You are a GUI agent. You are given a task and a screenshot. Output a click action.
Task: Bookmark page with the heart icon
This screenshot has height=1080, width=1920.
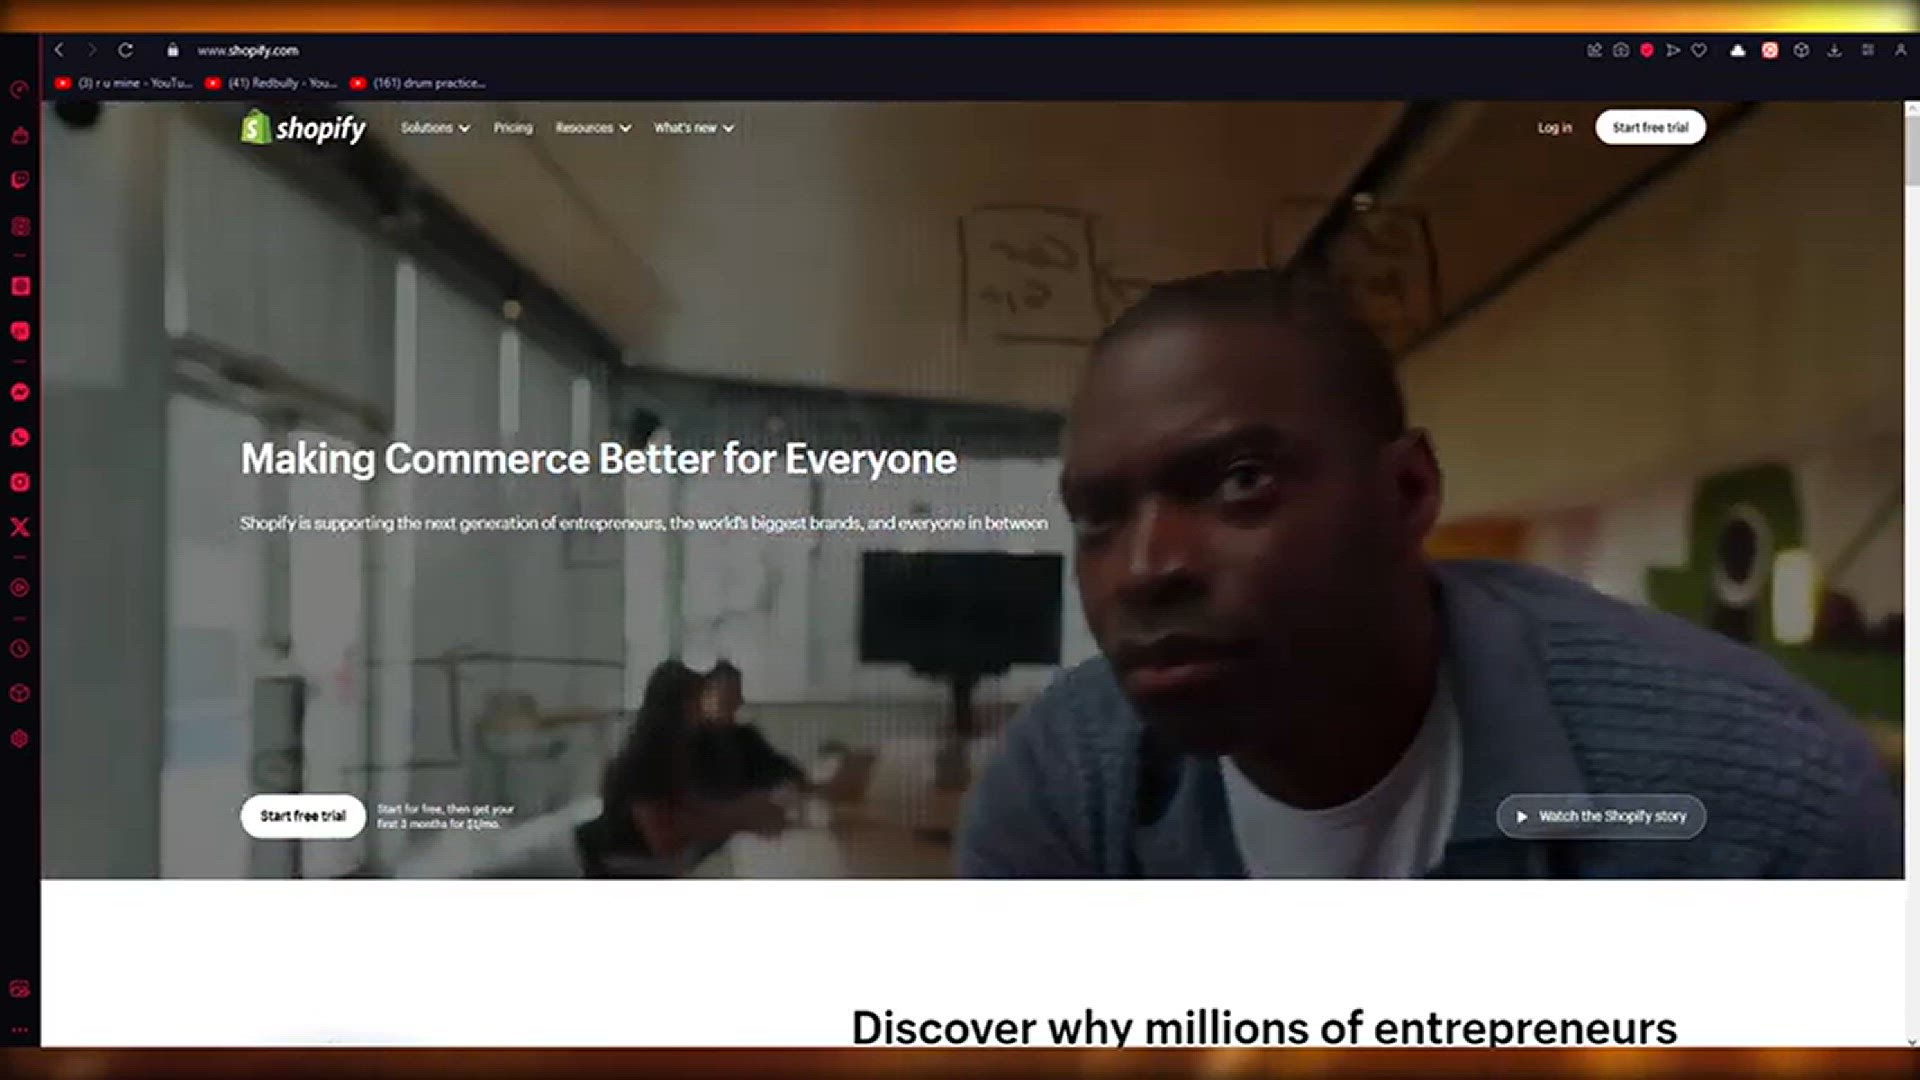[1699, 50]
